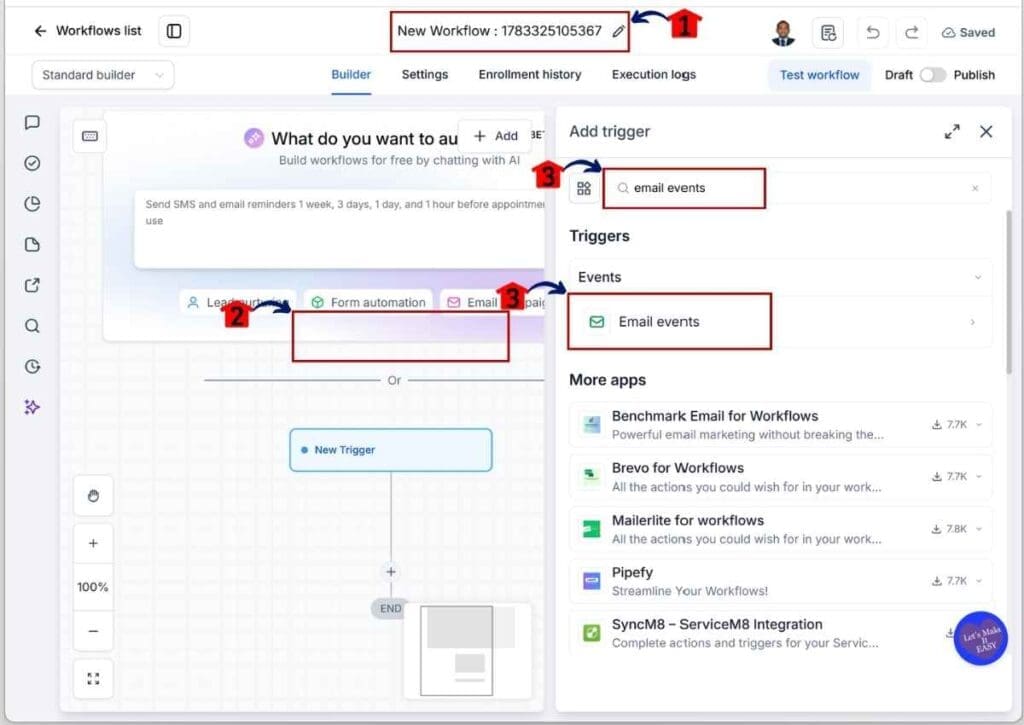This screenshot has width=1024, height=725.
Task: Toggle the Draft/Publish switch
Action: pyautogui.click(x=933, y=75)
